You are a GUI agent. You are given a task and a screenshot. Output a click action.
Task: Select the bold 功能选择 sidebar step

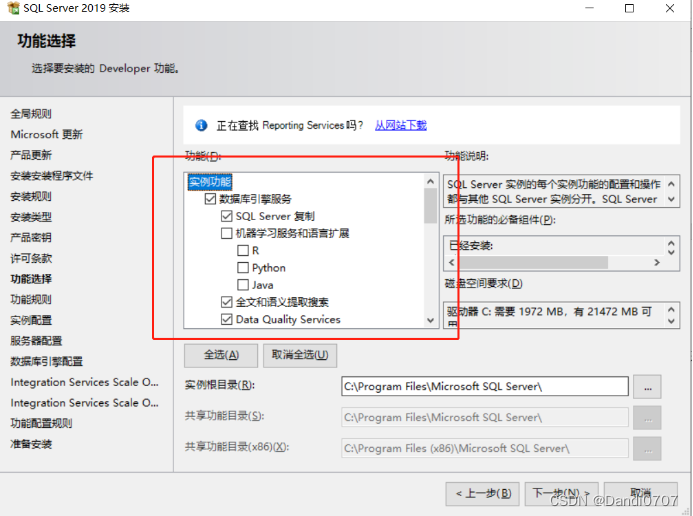31,279
